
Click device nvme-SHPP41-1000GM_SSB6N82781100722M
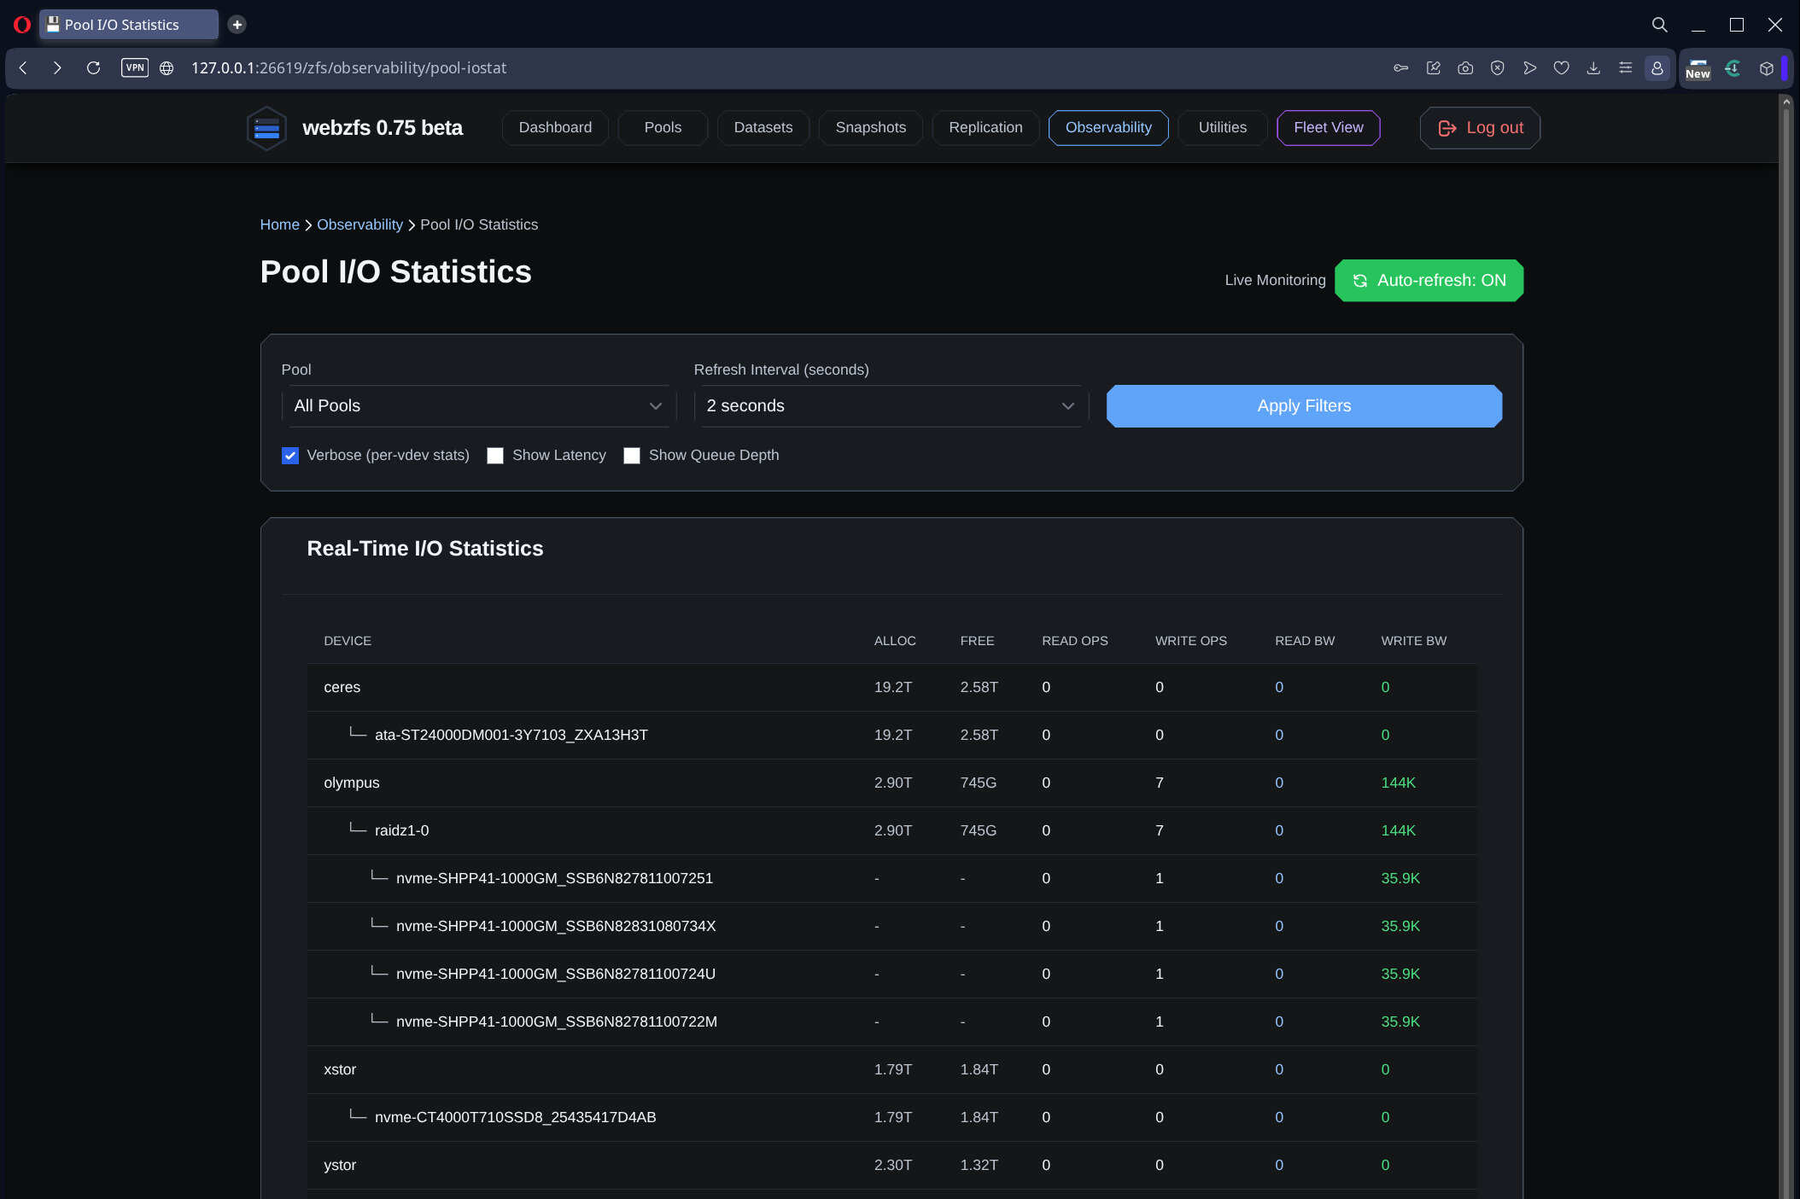[556, 1022]
